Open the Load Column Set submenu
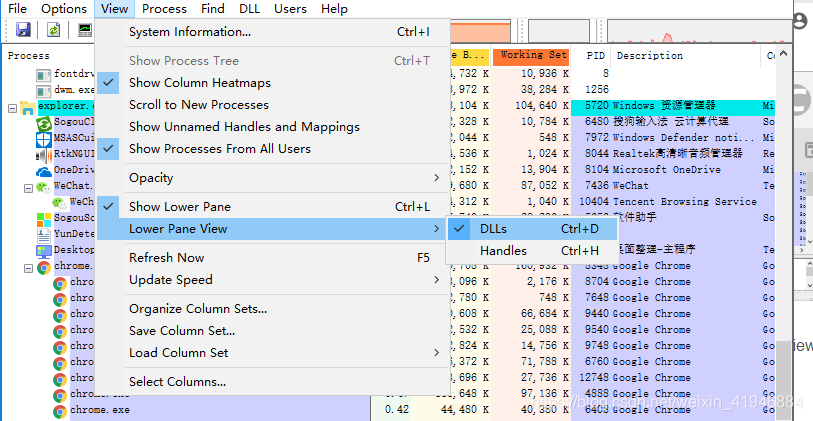 pyautogui.click(x=274, y=353)
